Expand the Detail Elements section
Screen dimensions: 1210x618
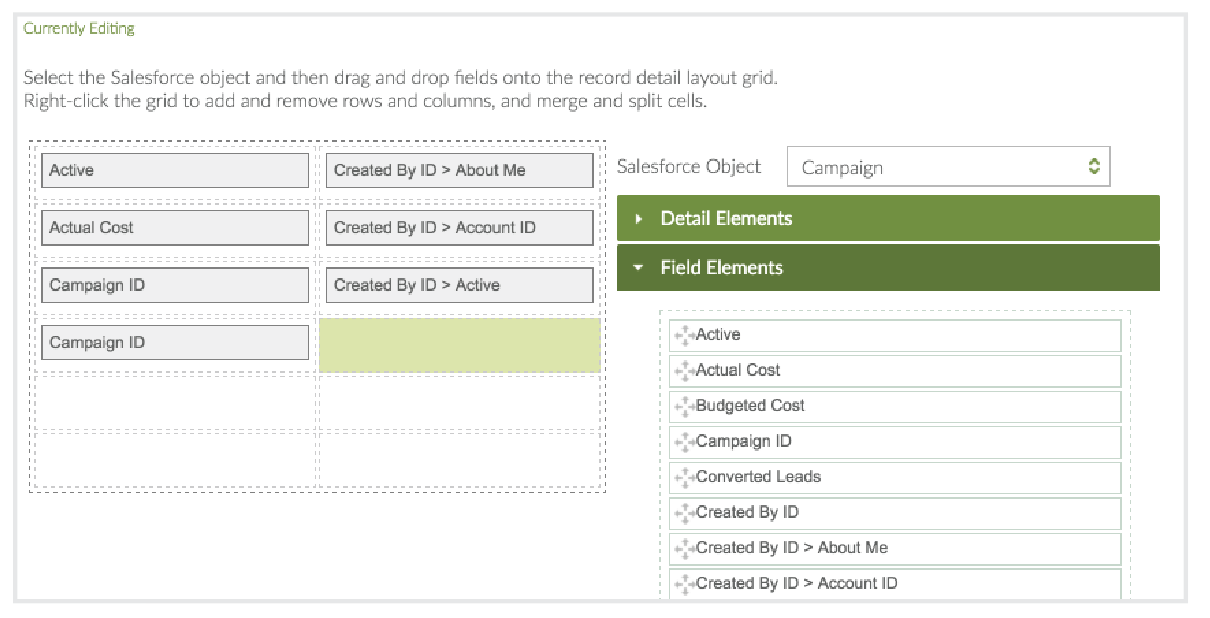click(x=887, y=219)
